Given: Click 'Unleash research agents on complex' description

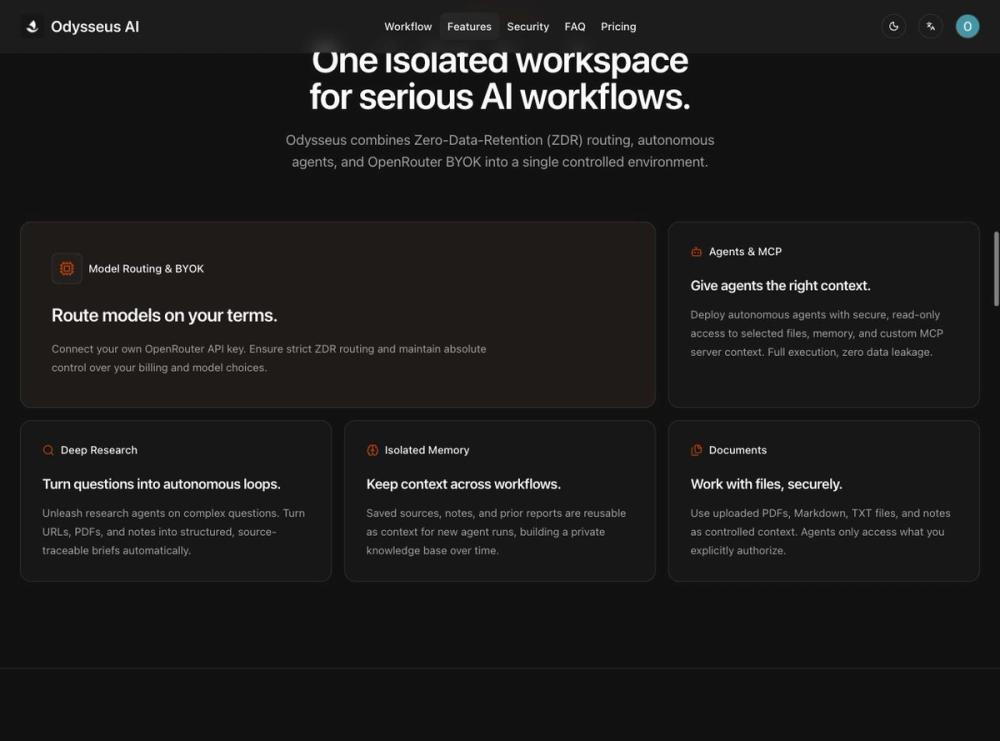Looking at the screenshot, I should [173, 532].
